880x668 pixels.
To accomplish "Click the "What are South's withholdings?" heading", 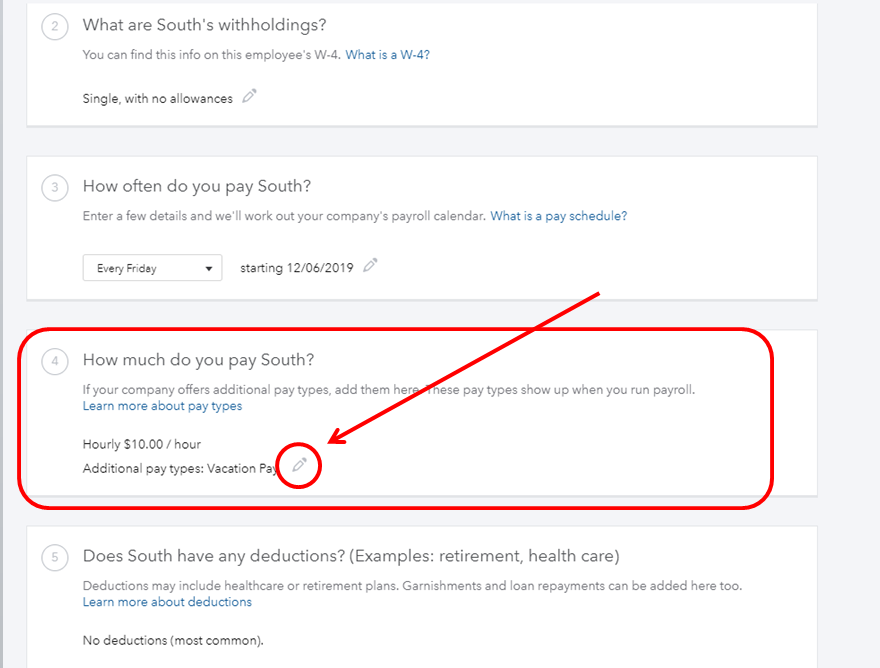I will point(204,25).
